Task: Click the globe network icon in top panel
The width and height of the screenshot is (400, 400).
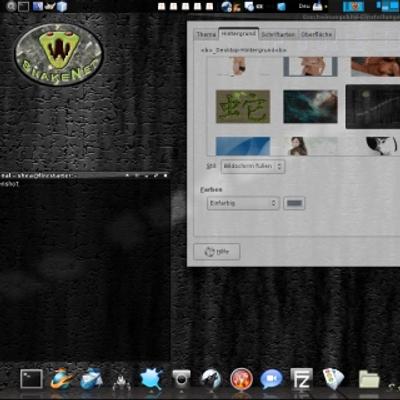Action: tap(227, 6)
